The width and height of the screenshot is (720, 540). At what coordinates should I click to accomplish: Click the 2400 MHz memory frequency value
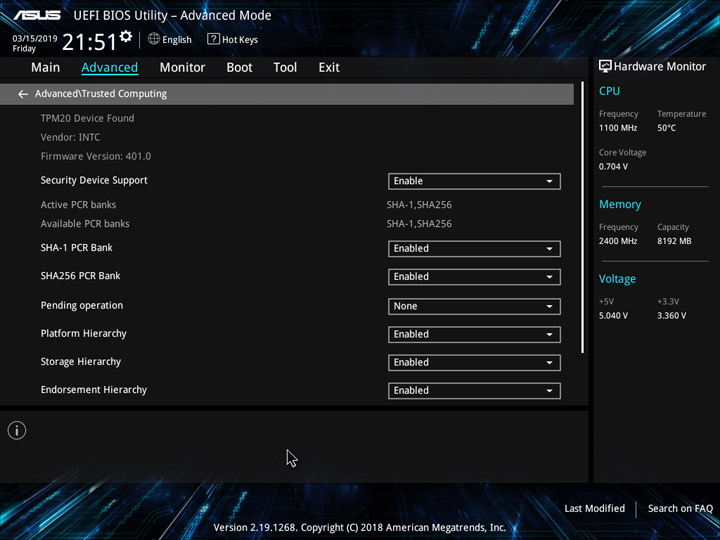(x=618, y=241)
